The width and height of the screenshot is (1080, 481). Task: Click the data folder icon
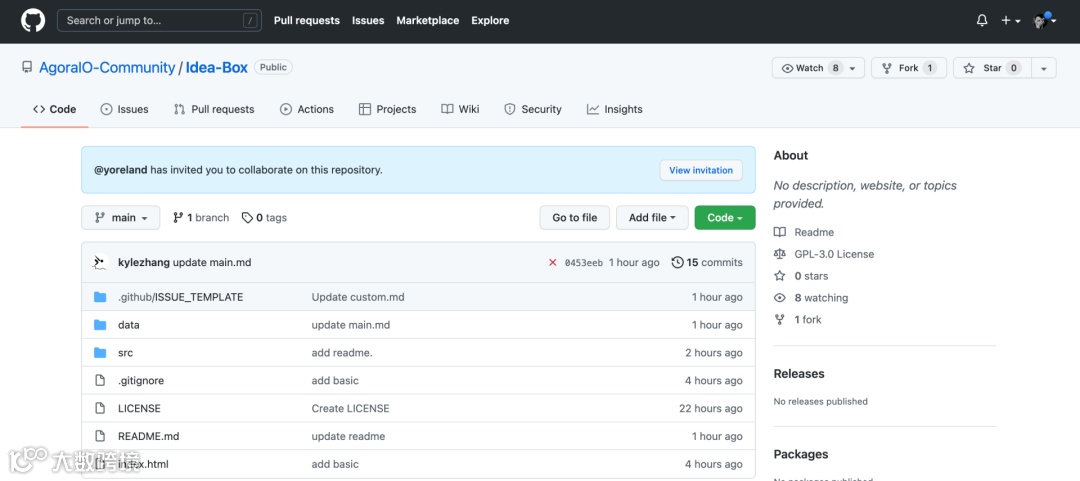100,325
